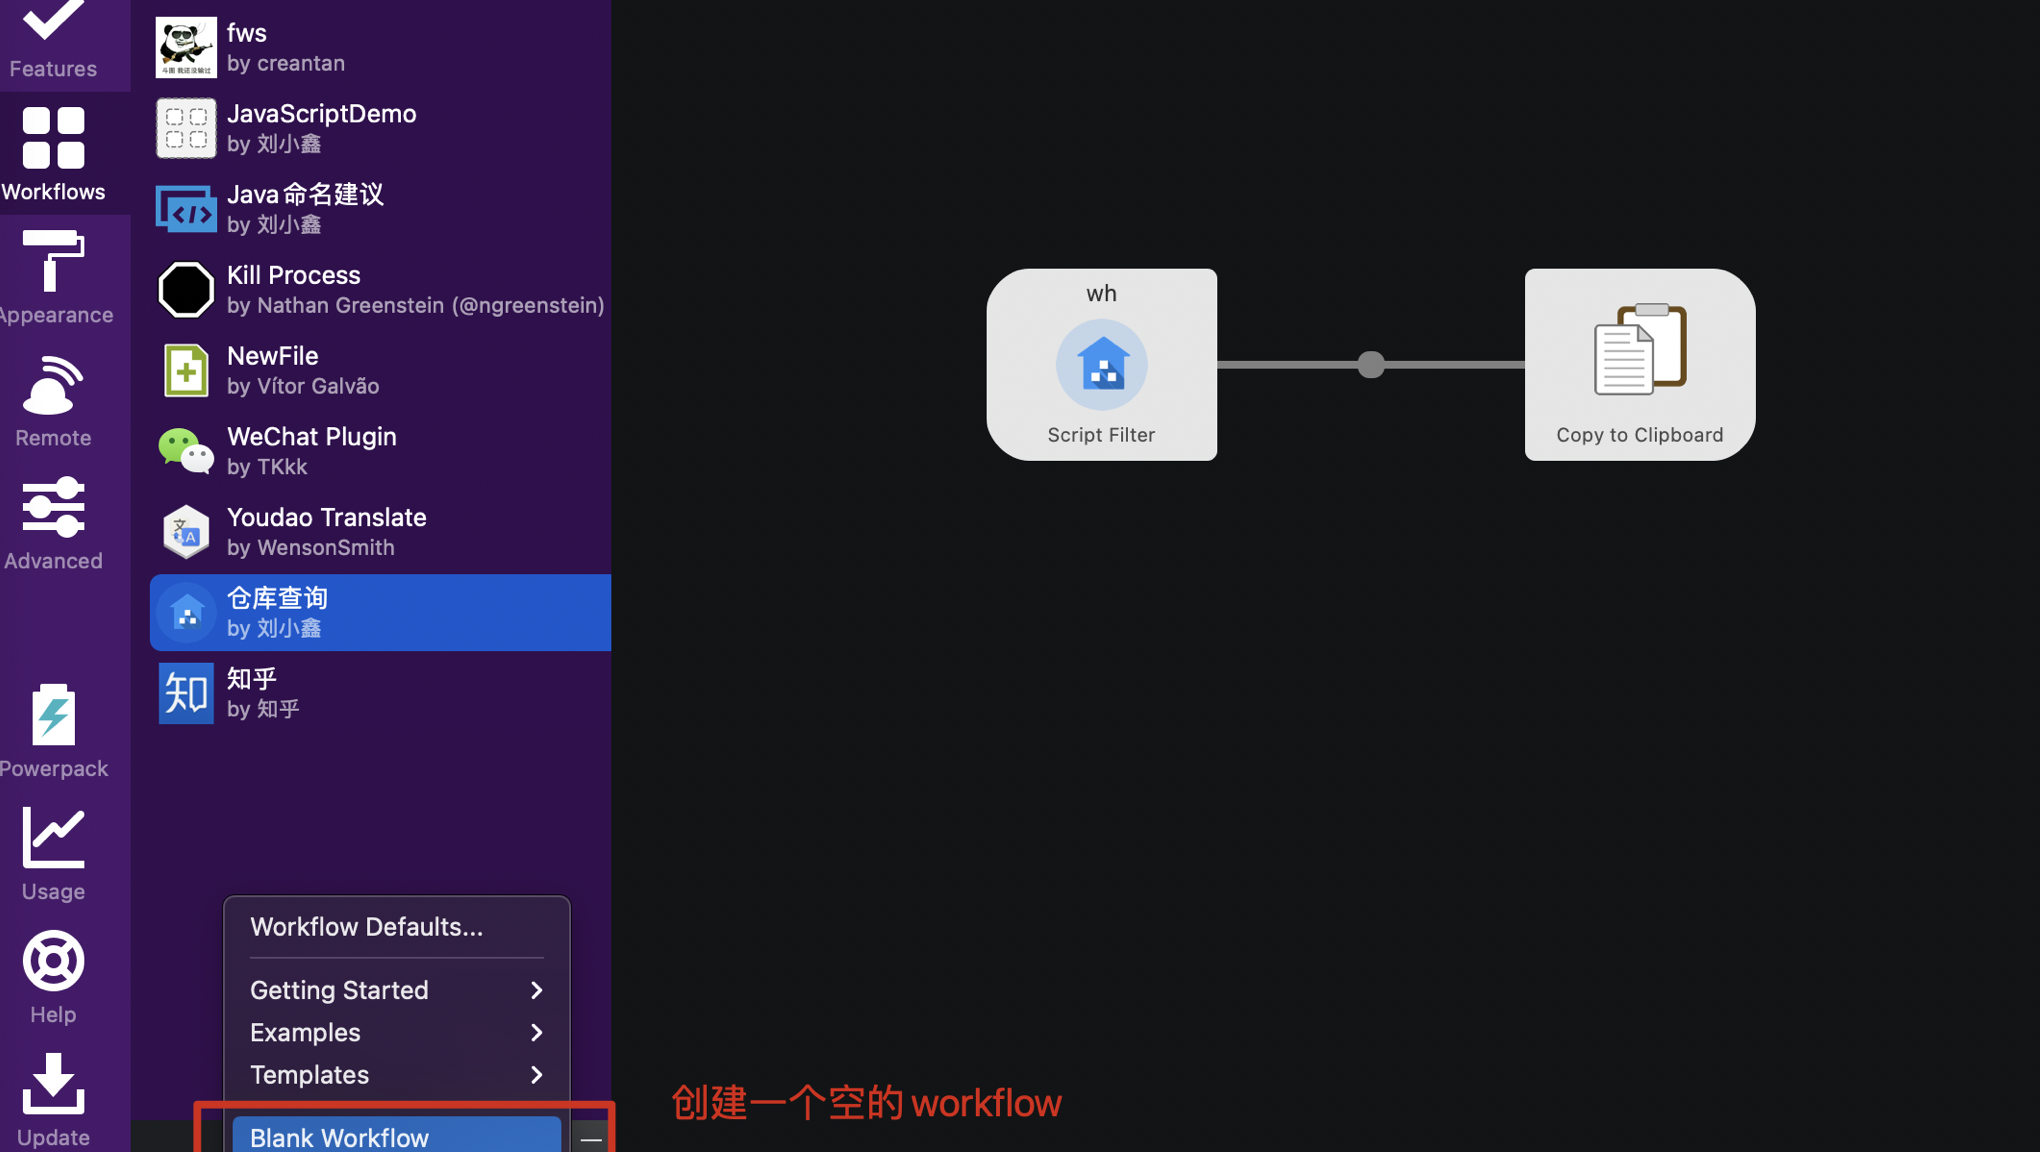Select the Script Filter node
Viewport: 2040px width, 1152px height.
click(1101, 365)
